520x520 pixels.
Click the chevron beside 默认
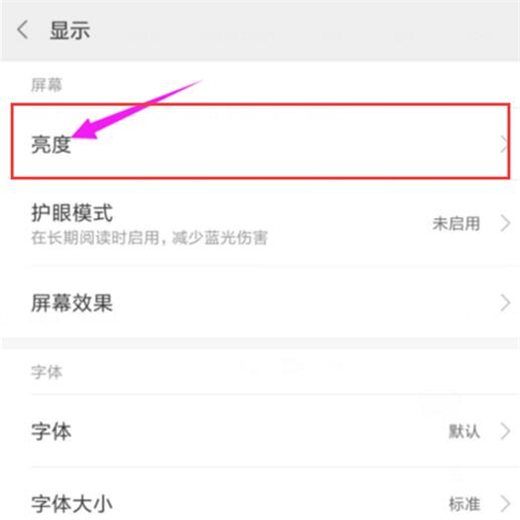505,431
